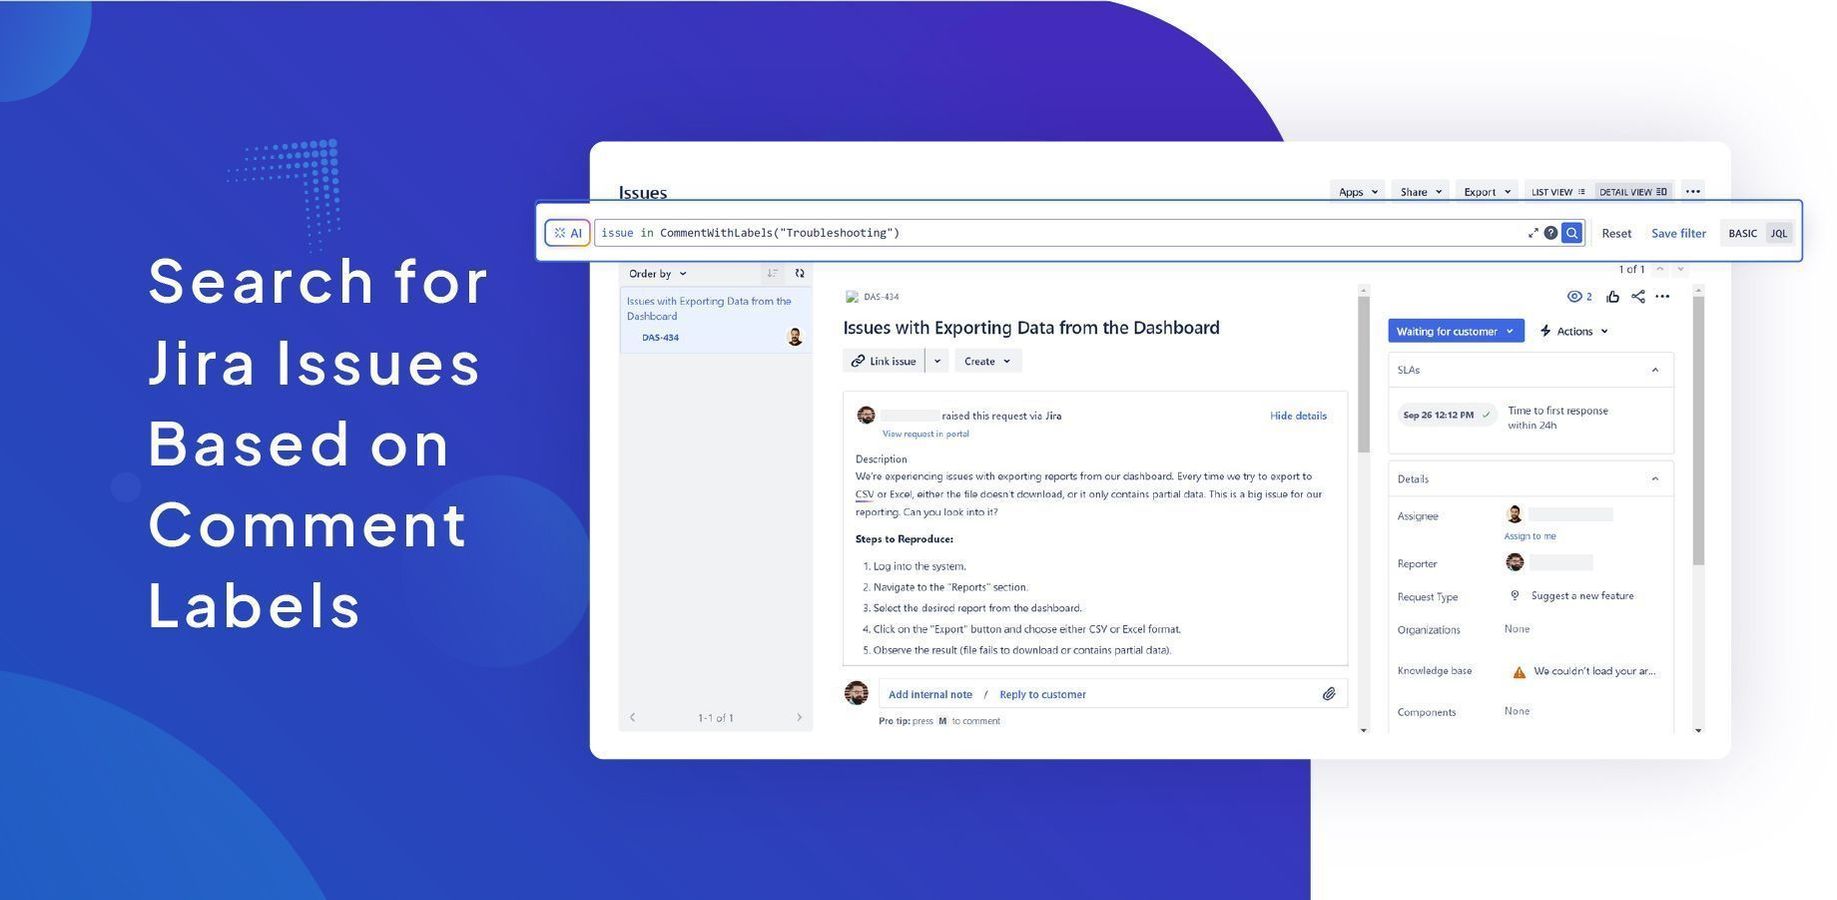Click the Components None value
The width and height of the screenshot is (1837, 900).
click(1517, 711)
